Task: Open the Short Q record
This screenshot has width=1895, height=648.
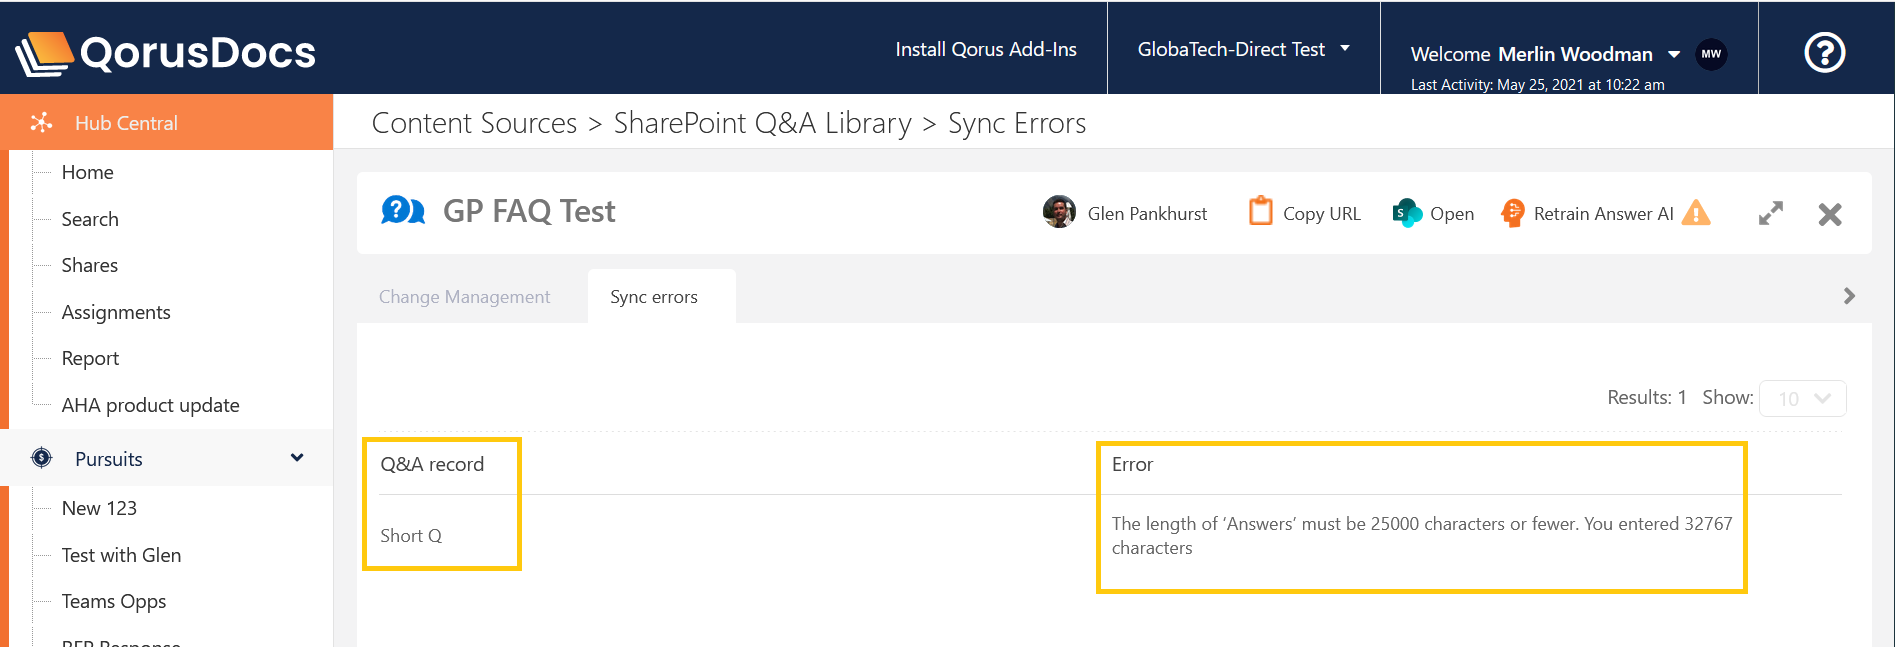Action: click(411, 536)
